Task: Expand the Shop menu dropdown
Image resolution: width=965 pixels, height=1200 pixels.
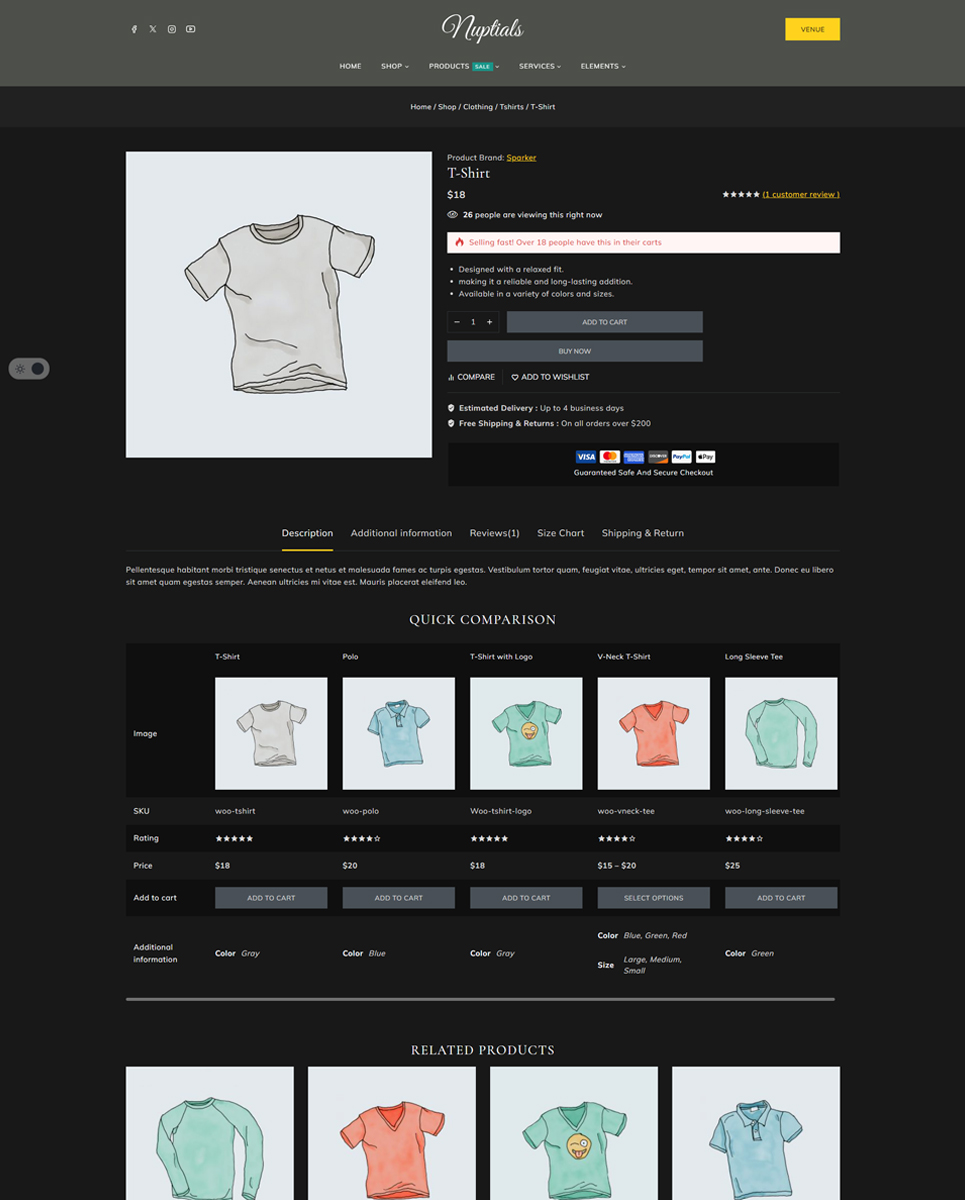Action: point(395,66)
